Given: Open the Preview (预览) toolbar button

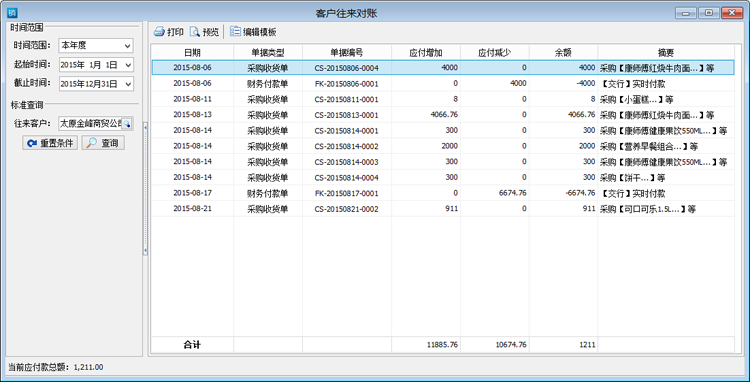Looking at the screenshot, I should (204, 32).
